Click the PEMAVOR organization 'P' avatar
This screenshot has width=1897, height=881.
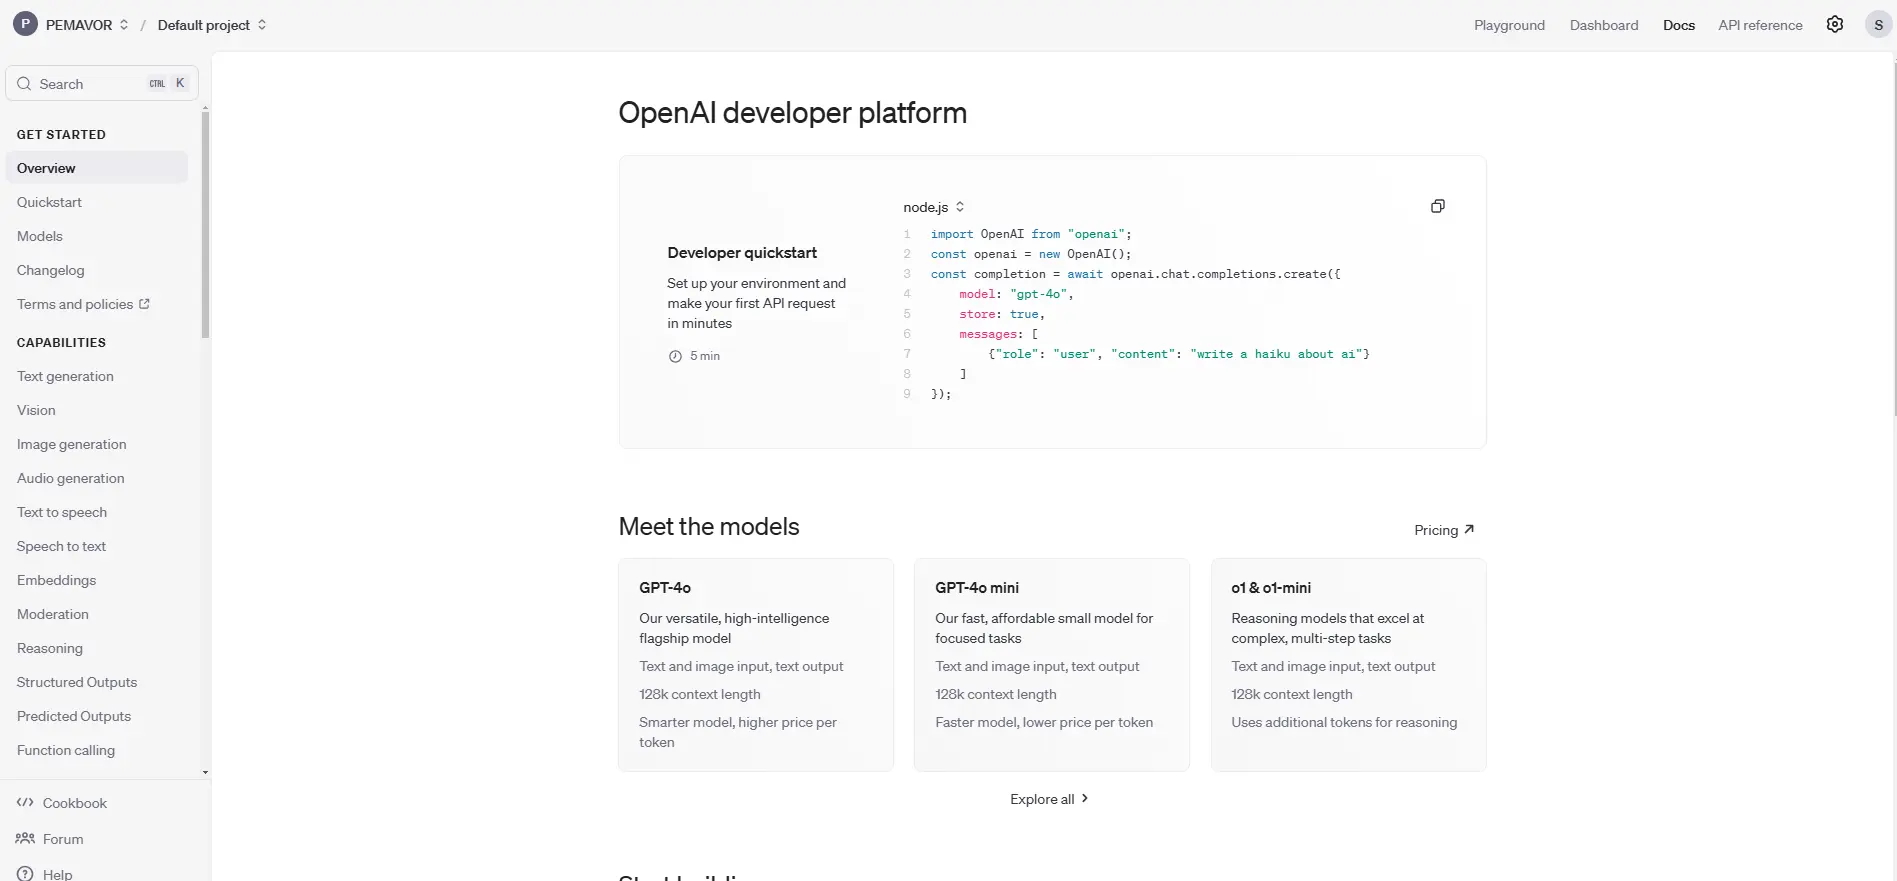tap(26, 24)
